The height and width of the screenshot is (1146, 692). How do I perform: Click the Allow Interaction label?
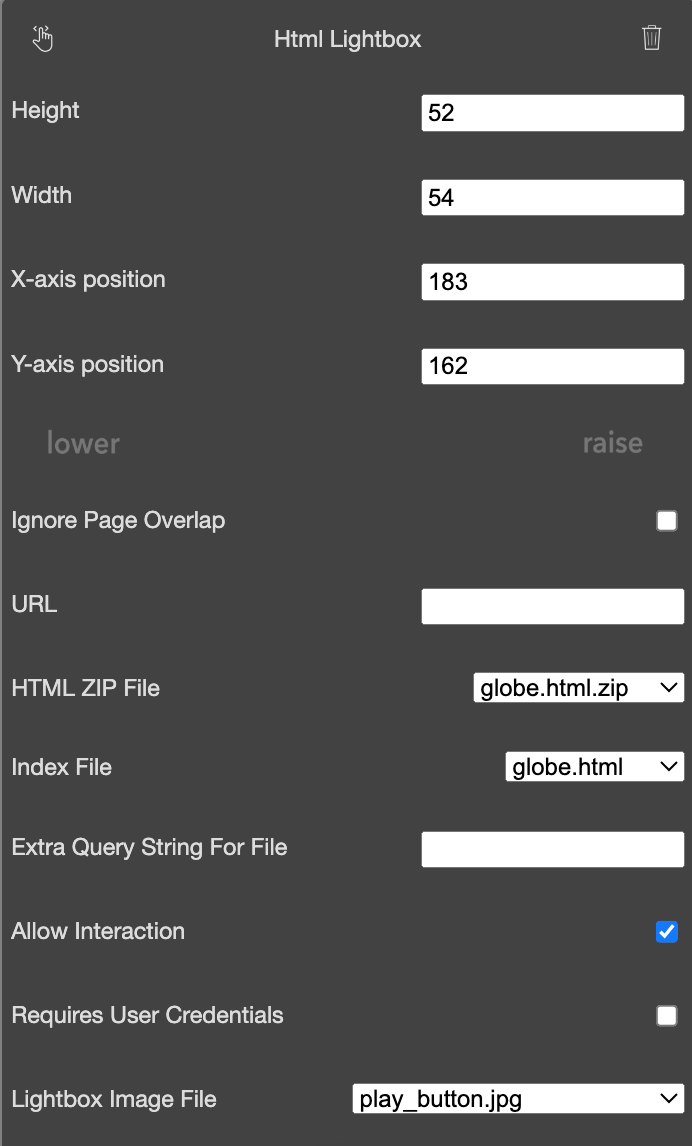[x=98, y=931]
